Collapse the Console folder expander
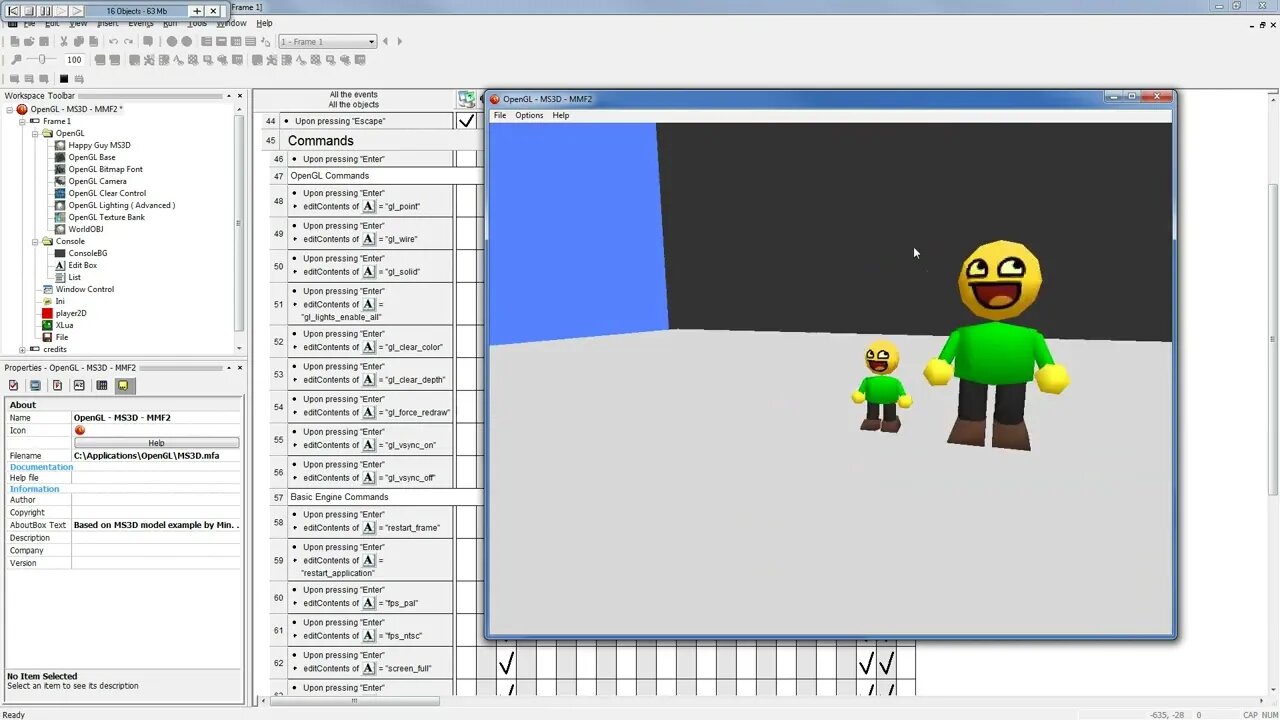This screenshot has height=720, width=1280. point(35,241)
